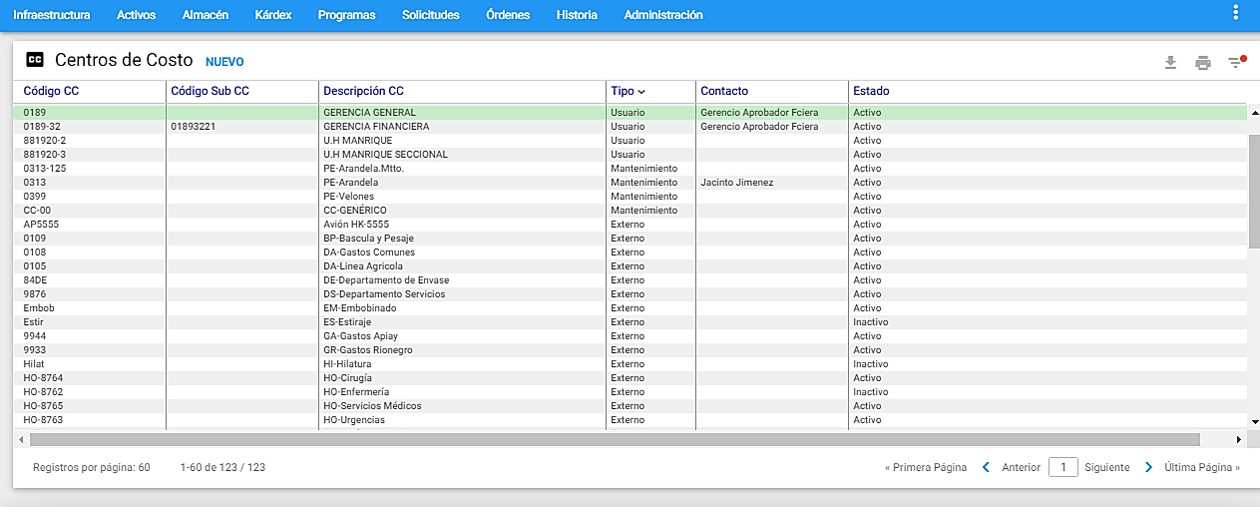
Task: Click the horizontal scrollbar right arrow
Action: coord(1239,439)
